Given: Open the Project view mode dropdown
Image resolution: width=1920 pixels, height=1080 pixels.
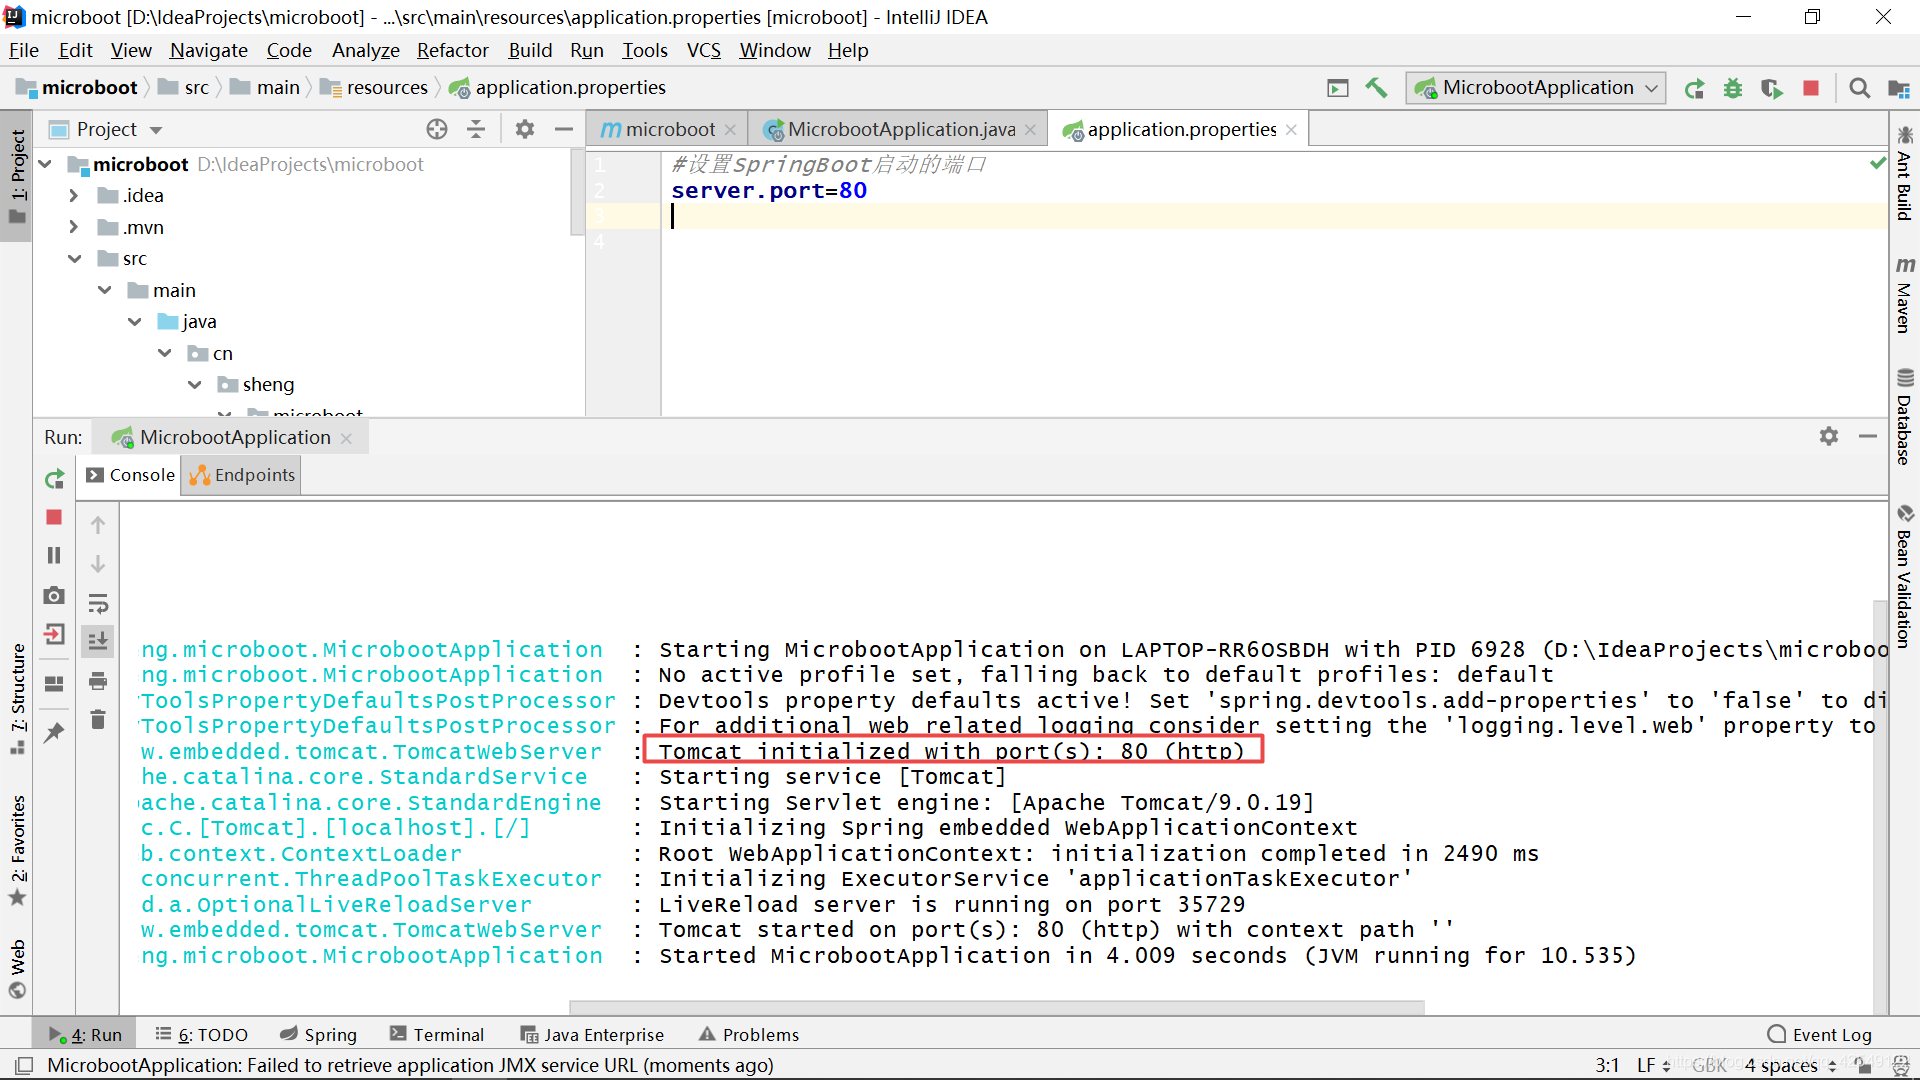Looking at the screenshot, I should click(156, 130).
